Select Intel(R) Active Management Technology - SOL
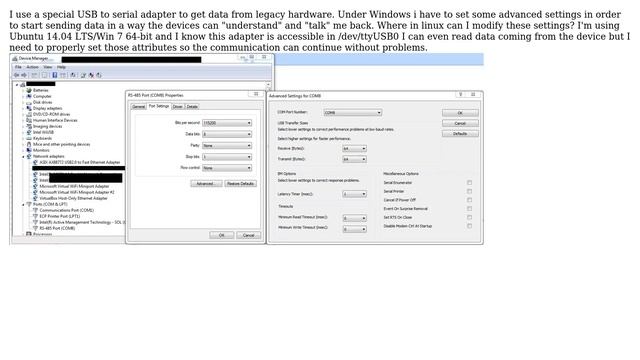The height and width of the screenshot is (360, 640). pyautogui.click(x=82, y=222)
